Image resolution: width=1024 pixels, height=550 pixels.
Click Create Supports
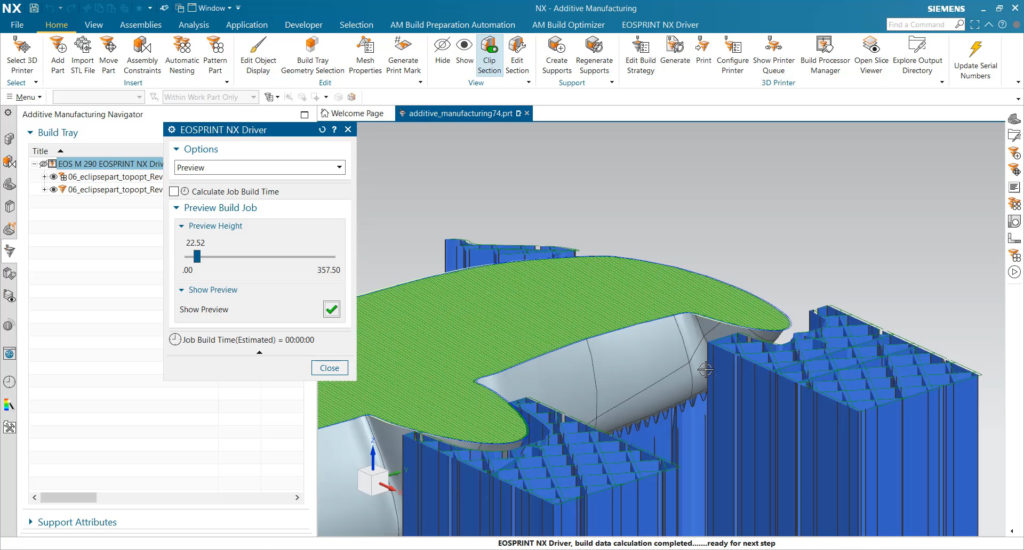[x=556, y=55]
